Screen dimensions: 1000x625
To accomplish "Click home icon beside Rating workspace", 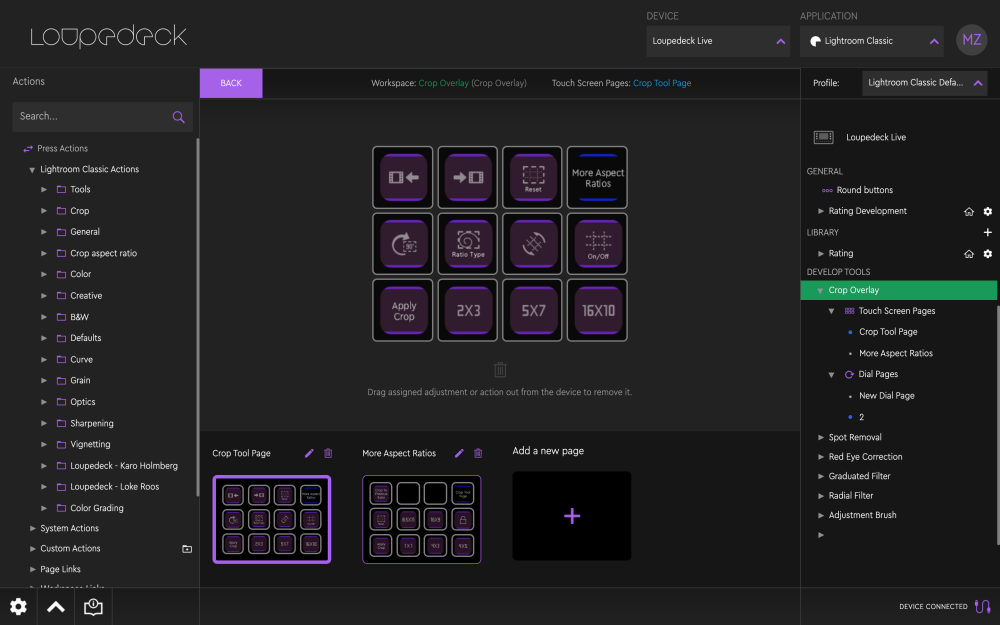I will pyautogui.click(x=969, y=254).
